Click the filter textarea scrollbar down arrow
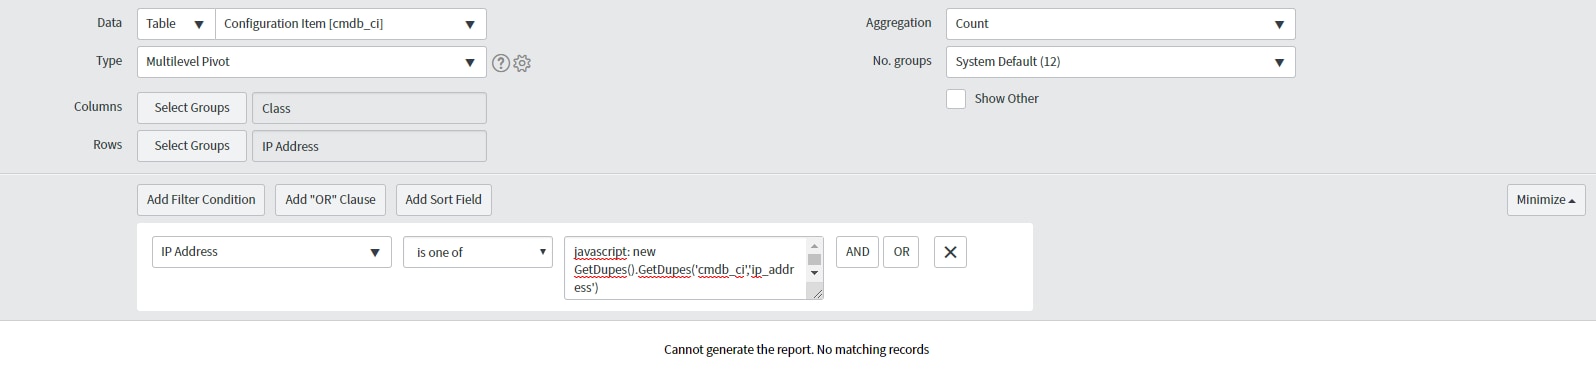This screenshot has height=371, width=1596. click(x=815, y=273)
